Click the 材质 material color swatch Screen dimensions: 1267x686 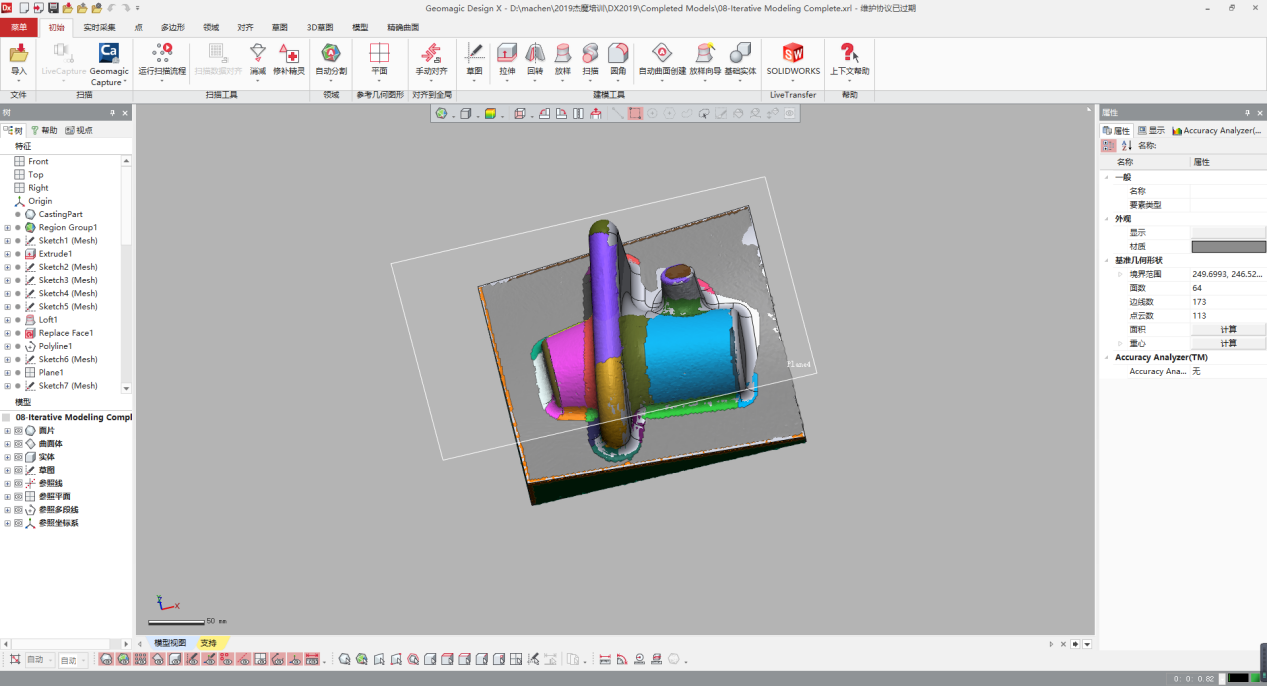click(1228, 246)
